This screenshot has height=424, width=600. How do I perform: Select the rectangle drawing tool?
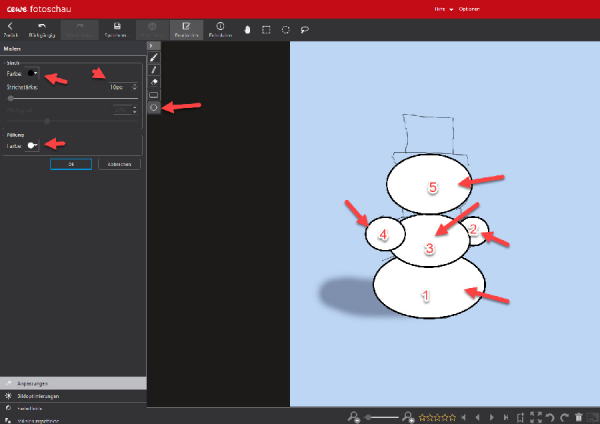[154, 95]
